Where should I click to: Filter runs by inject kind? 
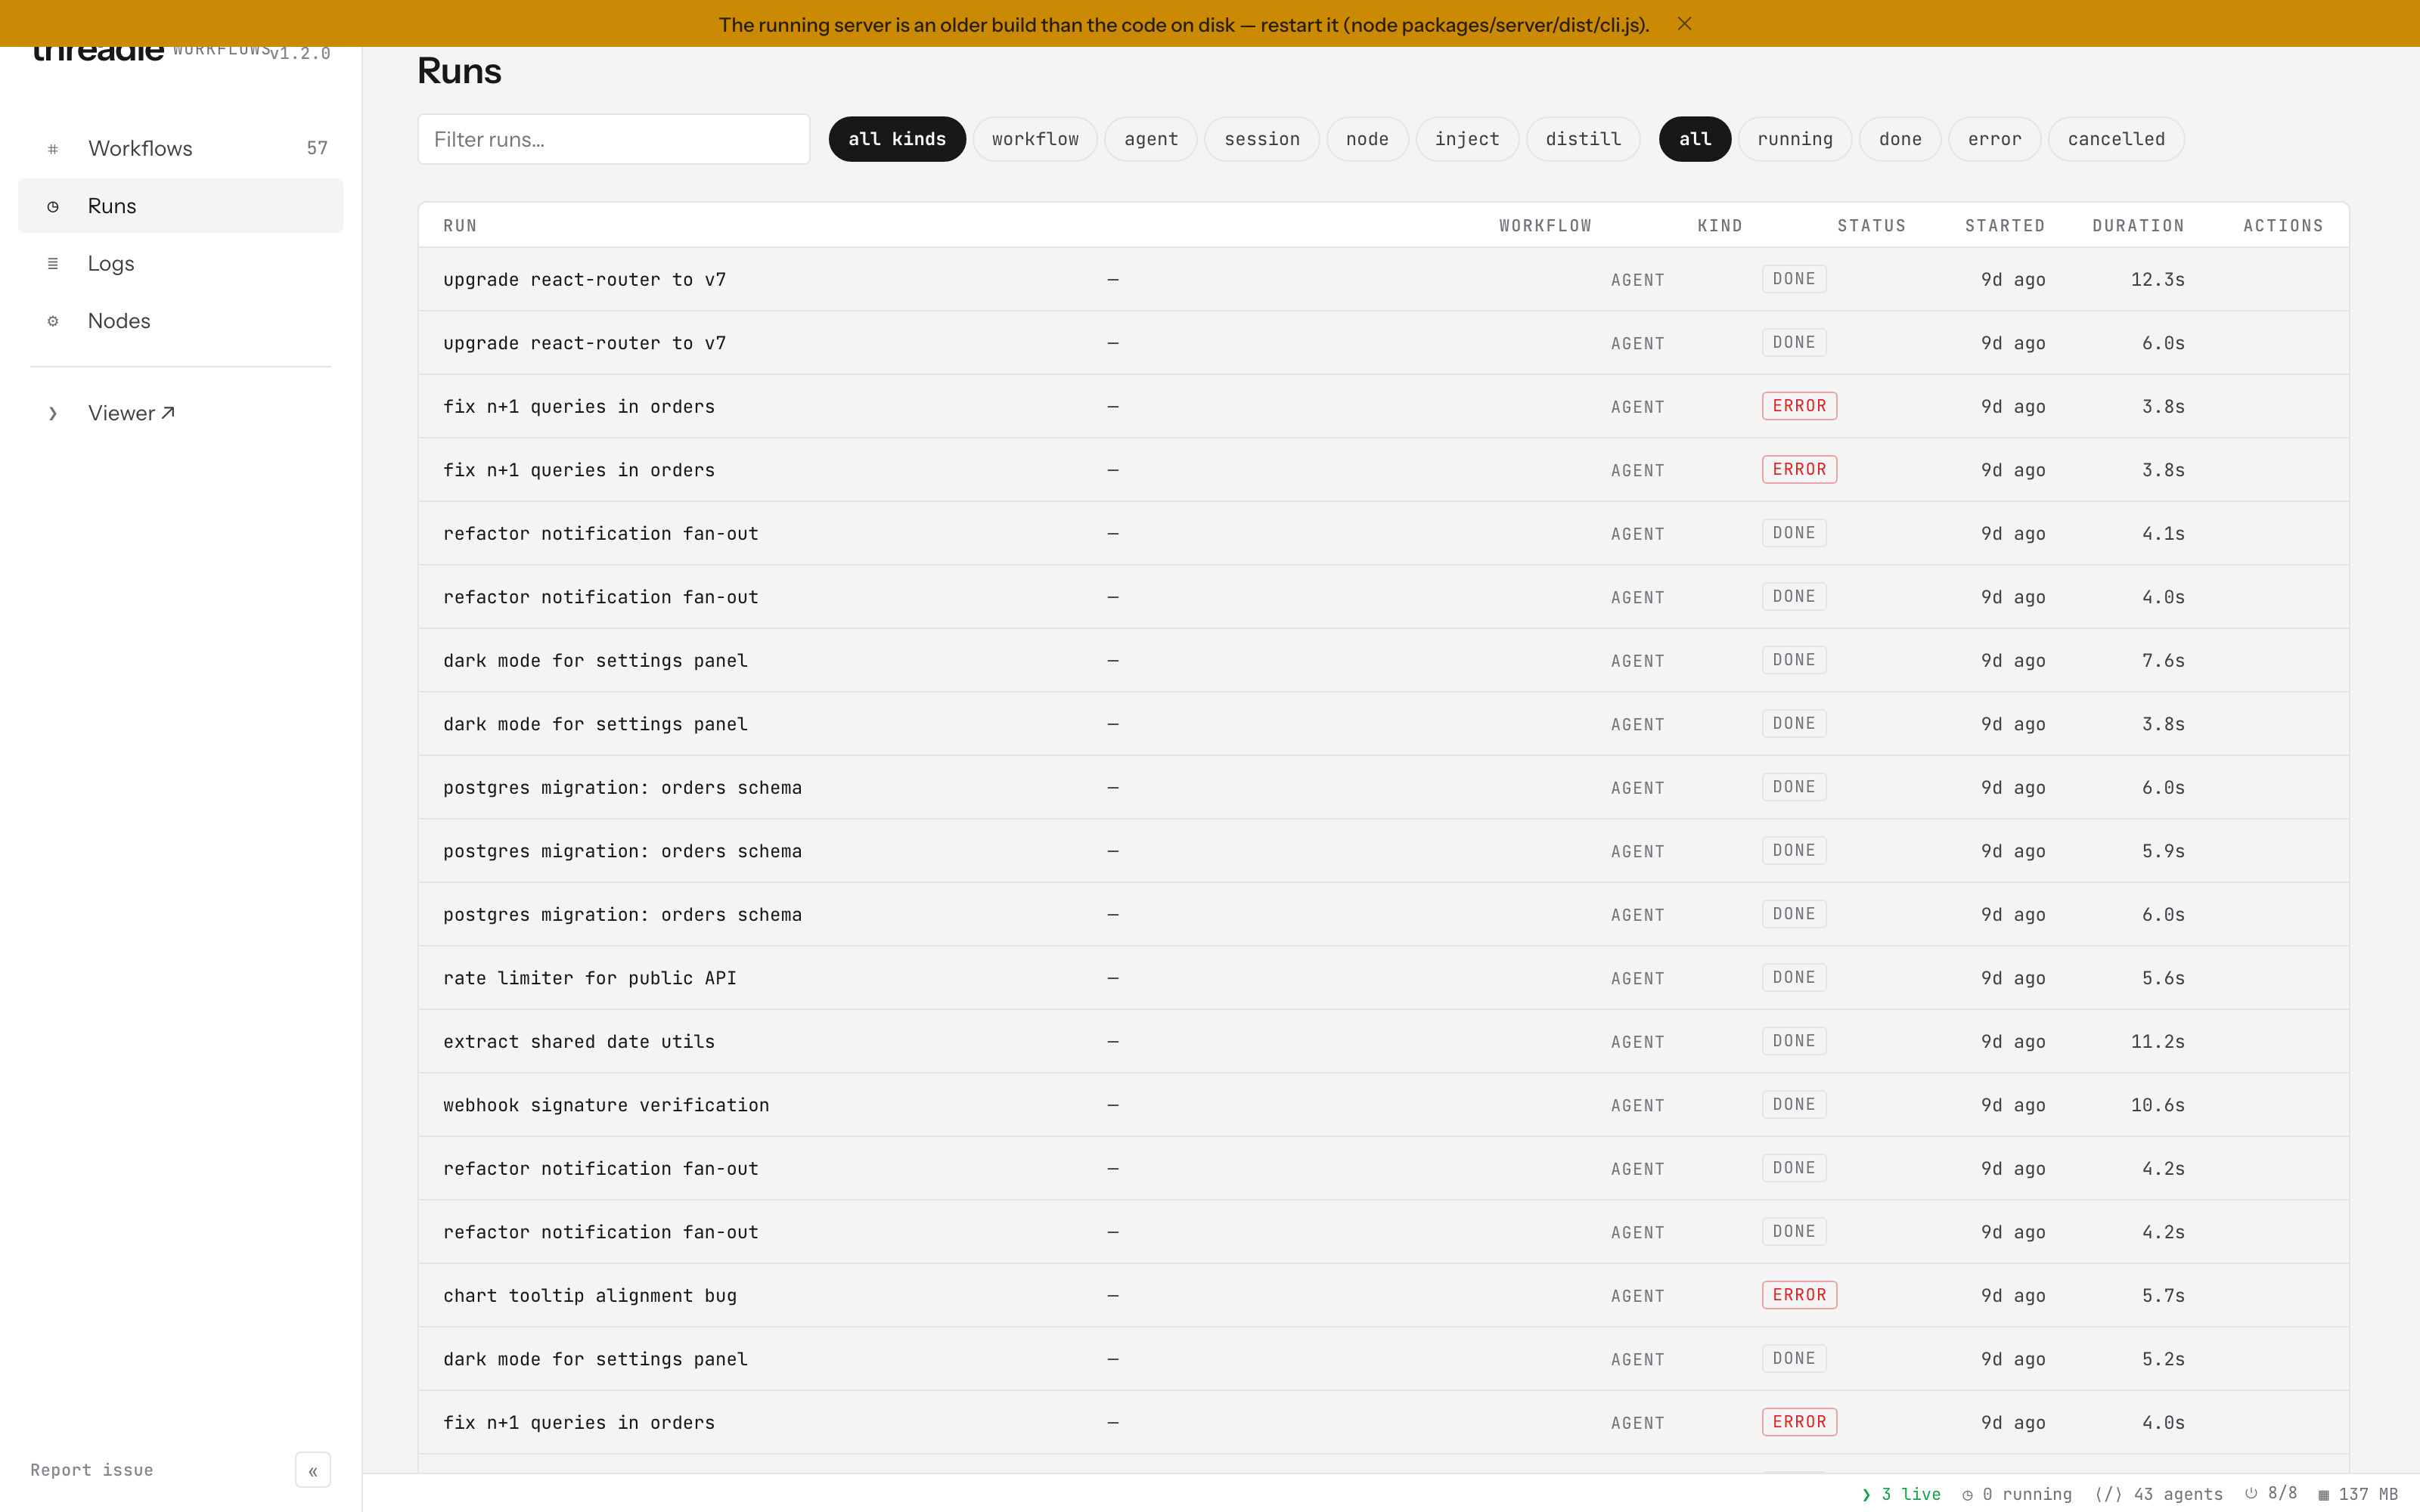tap(1467, 139)
